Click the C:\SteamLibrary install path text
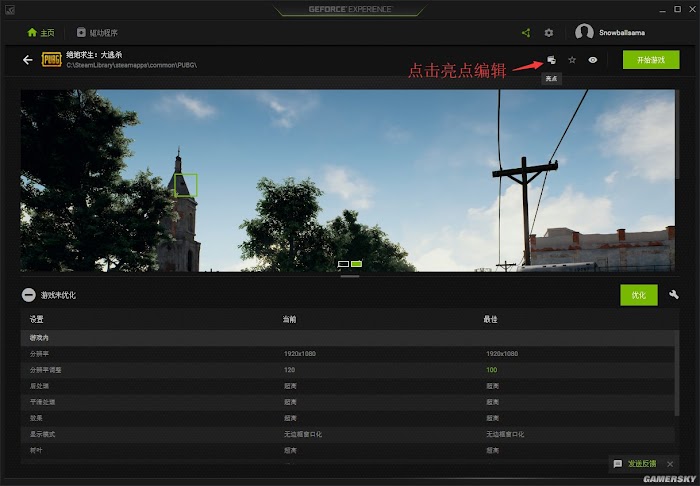The height and width of the screenshot is (486, 700). 132,65
